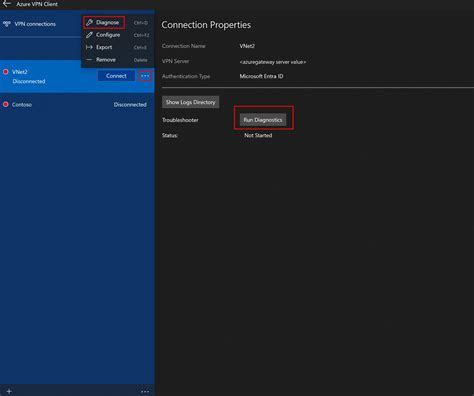
Task: Open the ellipsis menu for VNet2
Action: pyautogui.click(x=145, y=76)
